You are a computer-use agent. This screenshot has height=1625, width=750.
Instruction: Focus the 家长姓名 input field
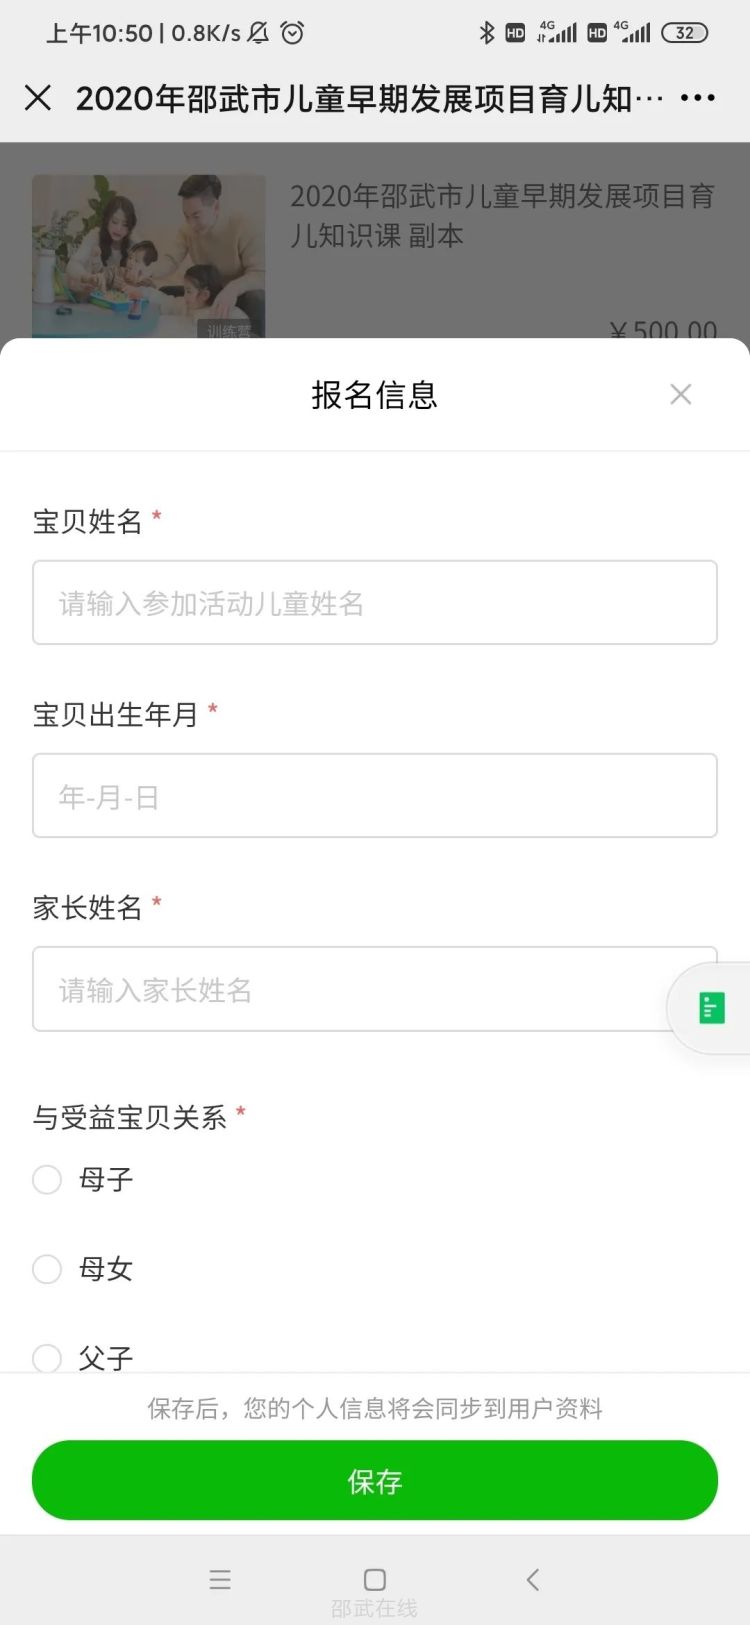pos(350,989)
